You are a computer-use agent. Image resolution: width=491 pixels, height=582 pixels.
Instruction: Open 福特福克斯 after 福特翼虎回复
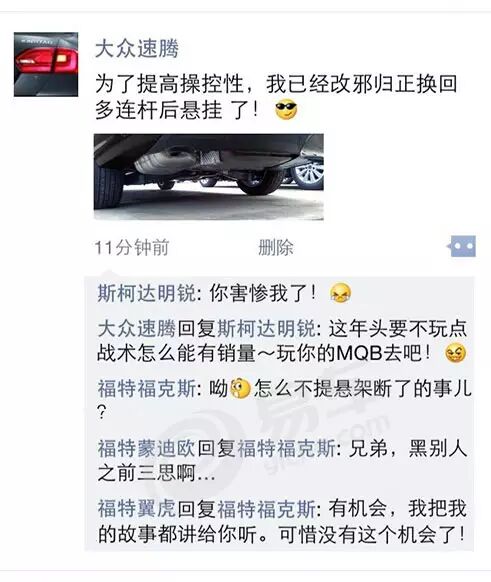(x=266, y=509)
